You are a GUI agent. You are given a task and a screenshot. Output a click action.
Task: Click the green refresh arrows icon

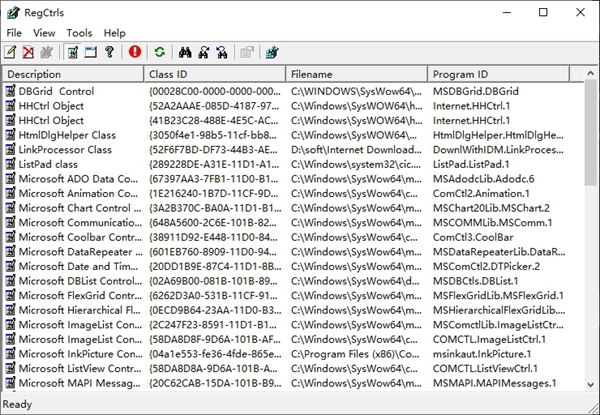pos(160,52)
